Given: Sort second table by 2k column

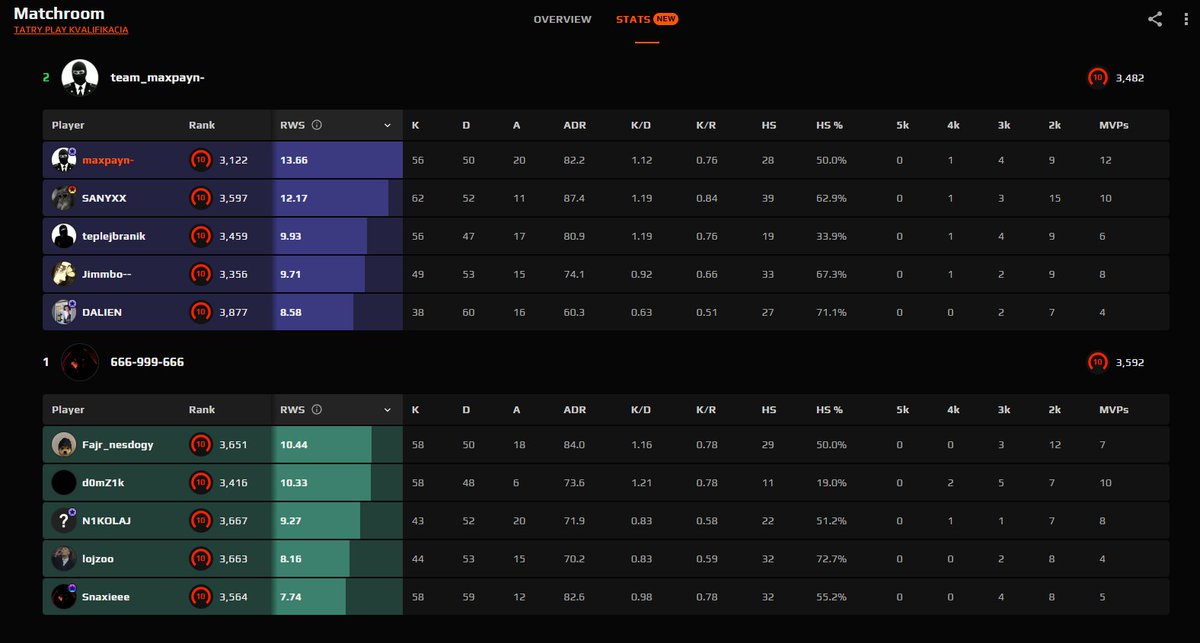Looking at the screenshot, I should pos(1054,409).
